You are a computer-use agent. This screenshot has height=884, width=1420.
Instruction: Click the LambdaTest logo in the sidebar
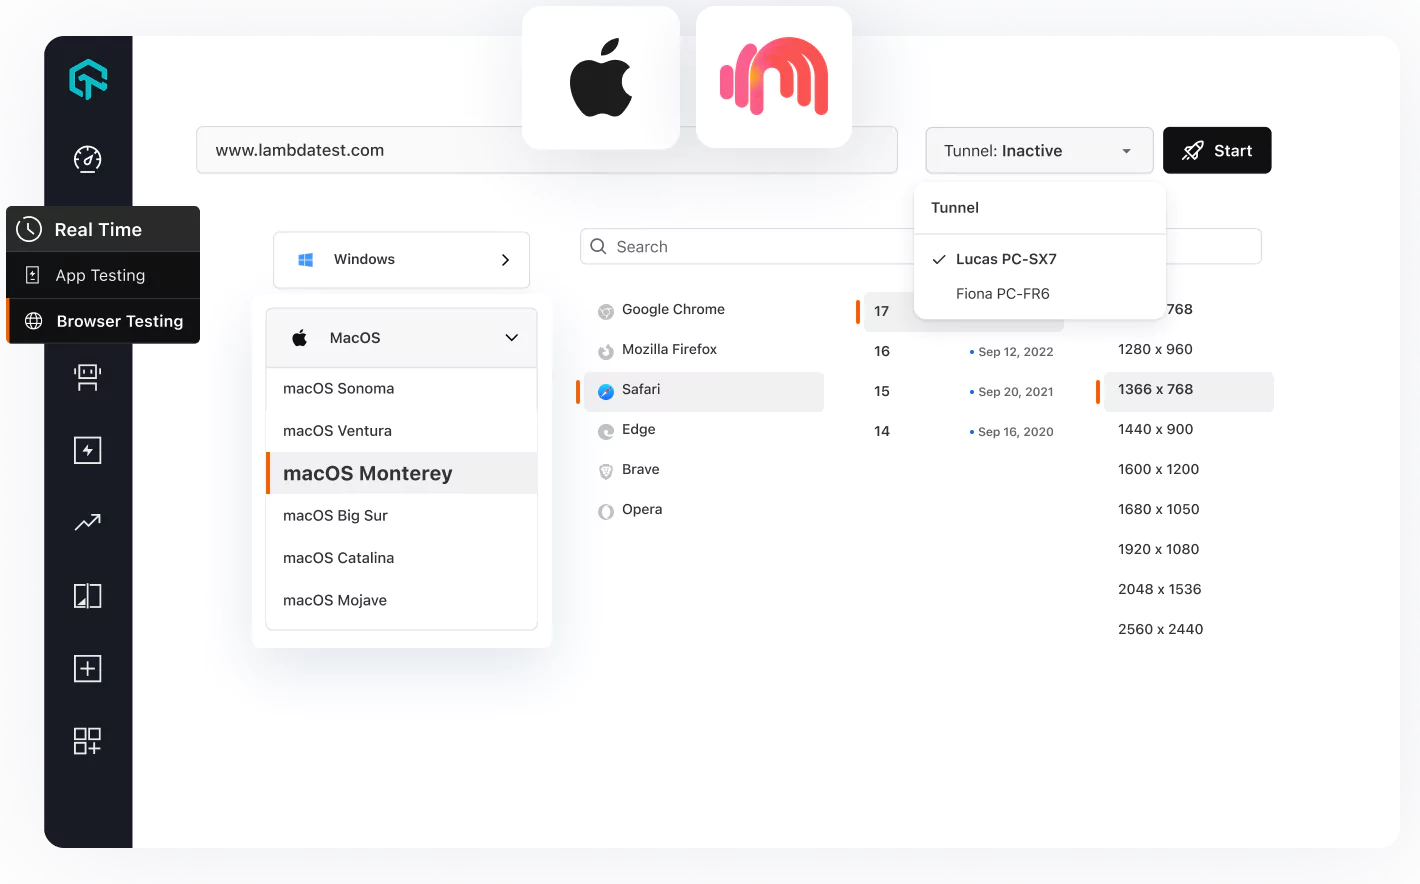click(88, 79)
